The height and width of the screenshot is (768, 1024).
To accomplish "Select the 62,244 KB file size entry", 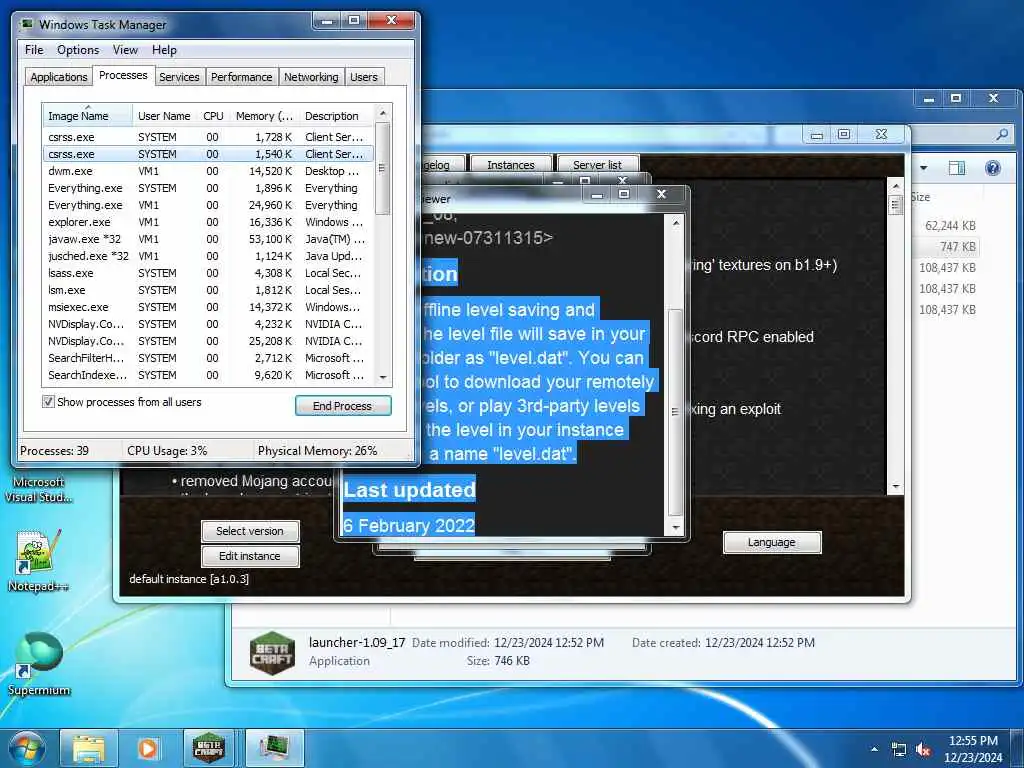I will (x=950, y=226).
